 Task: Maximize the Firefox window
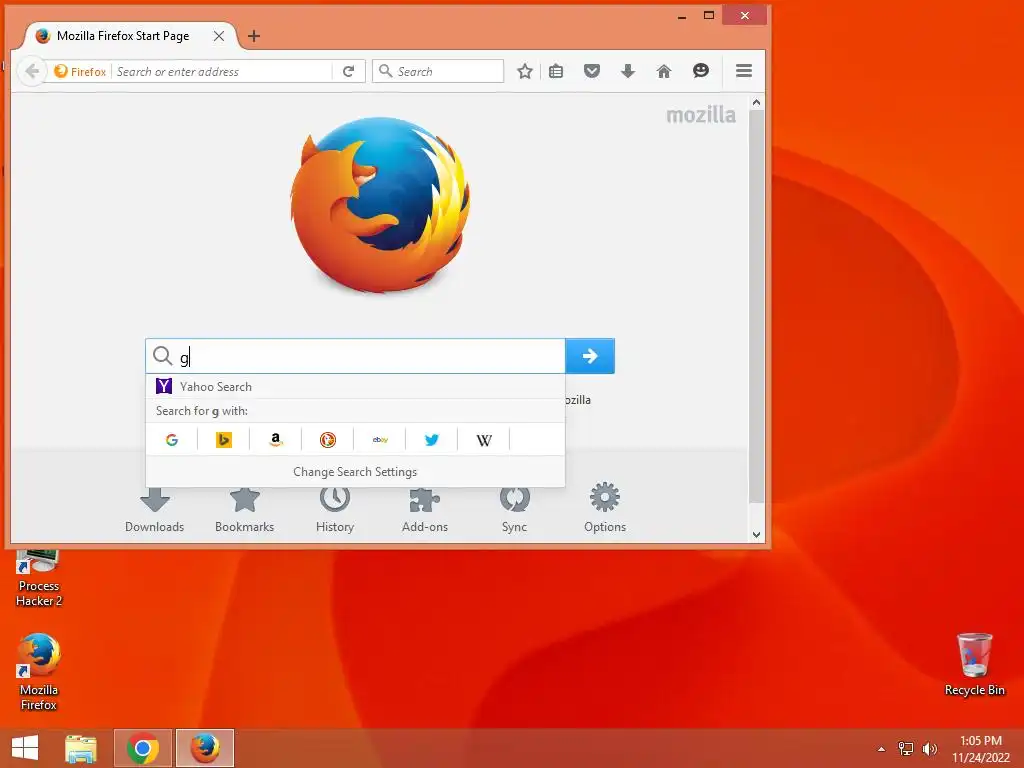[x=709, y=15]
